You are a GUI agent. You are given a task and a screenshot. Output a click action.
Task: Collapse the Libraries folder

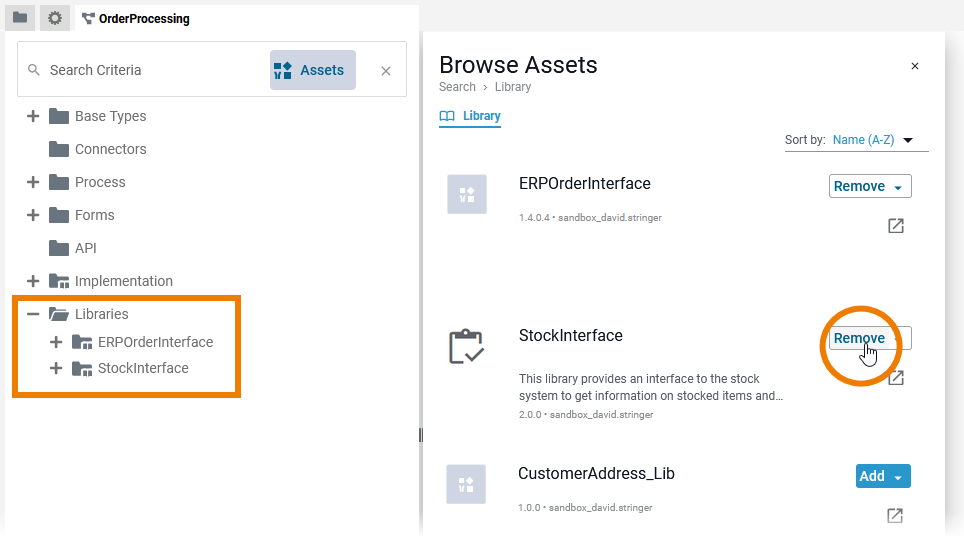(33, 314)
